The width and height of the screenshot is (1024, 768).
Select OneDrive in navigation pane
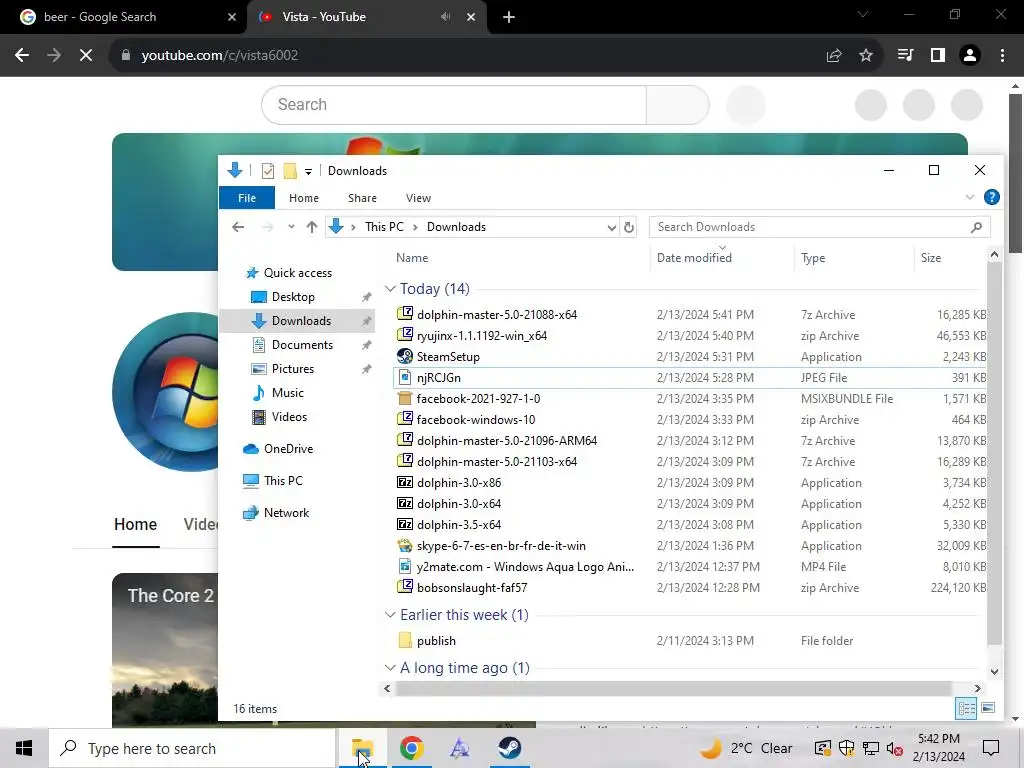click(288, 449)
